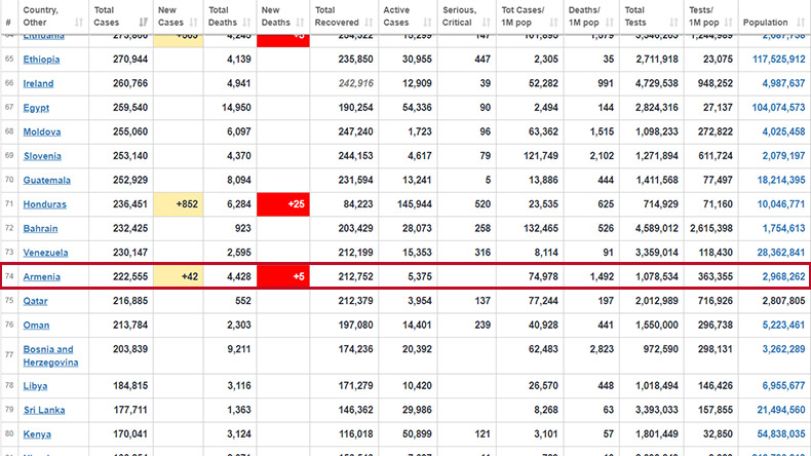Open Ethiopia population figure link
The height and width of the screenshot is (456, 811).
click(x=778, y=59)
